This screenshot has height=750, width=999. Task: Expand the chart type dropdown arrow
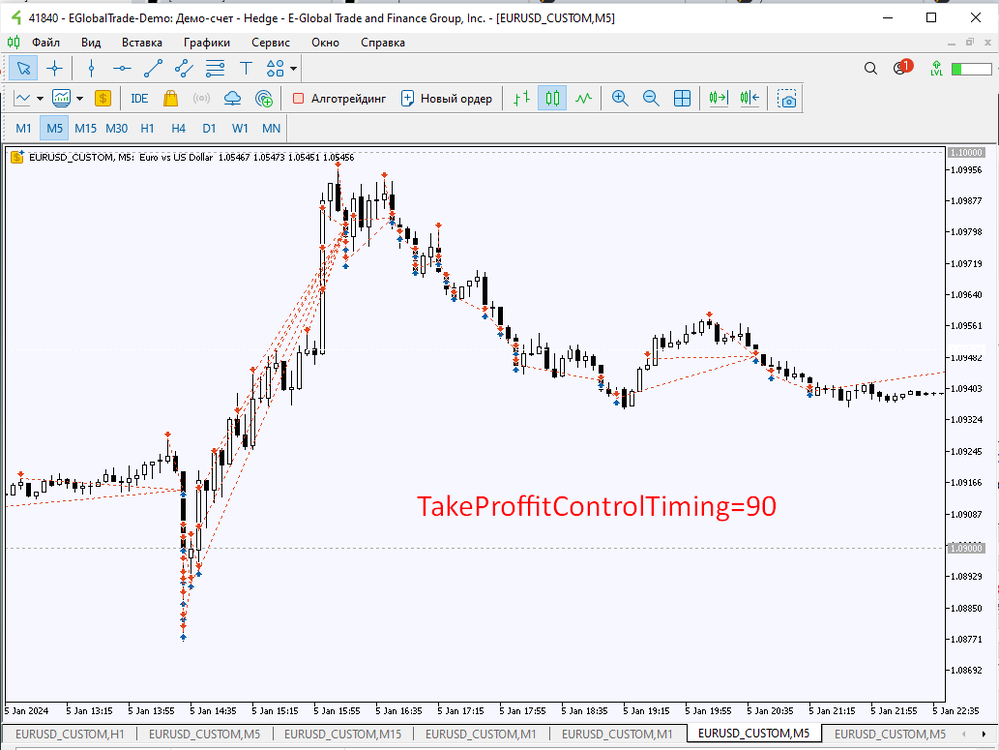pyautogui.click(x=40, y=99)
